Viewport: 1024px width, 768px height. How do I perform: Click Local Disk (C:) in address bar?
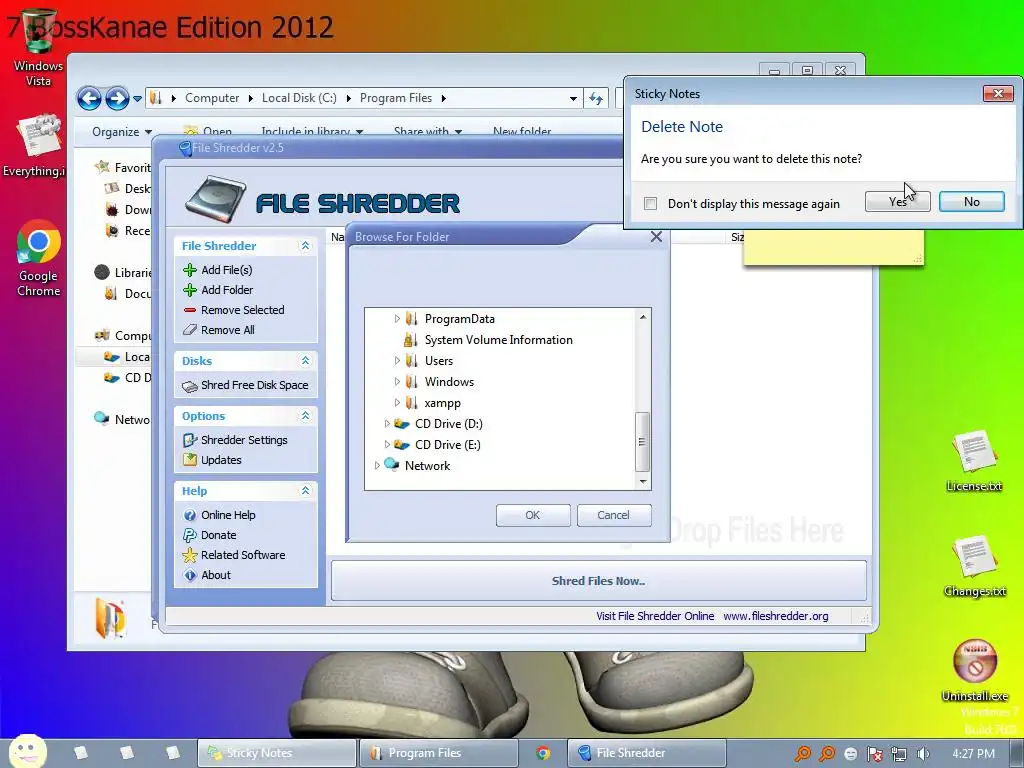pos(299,98)
